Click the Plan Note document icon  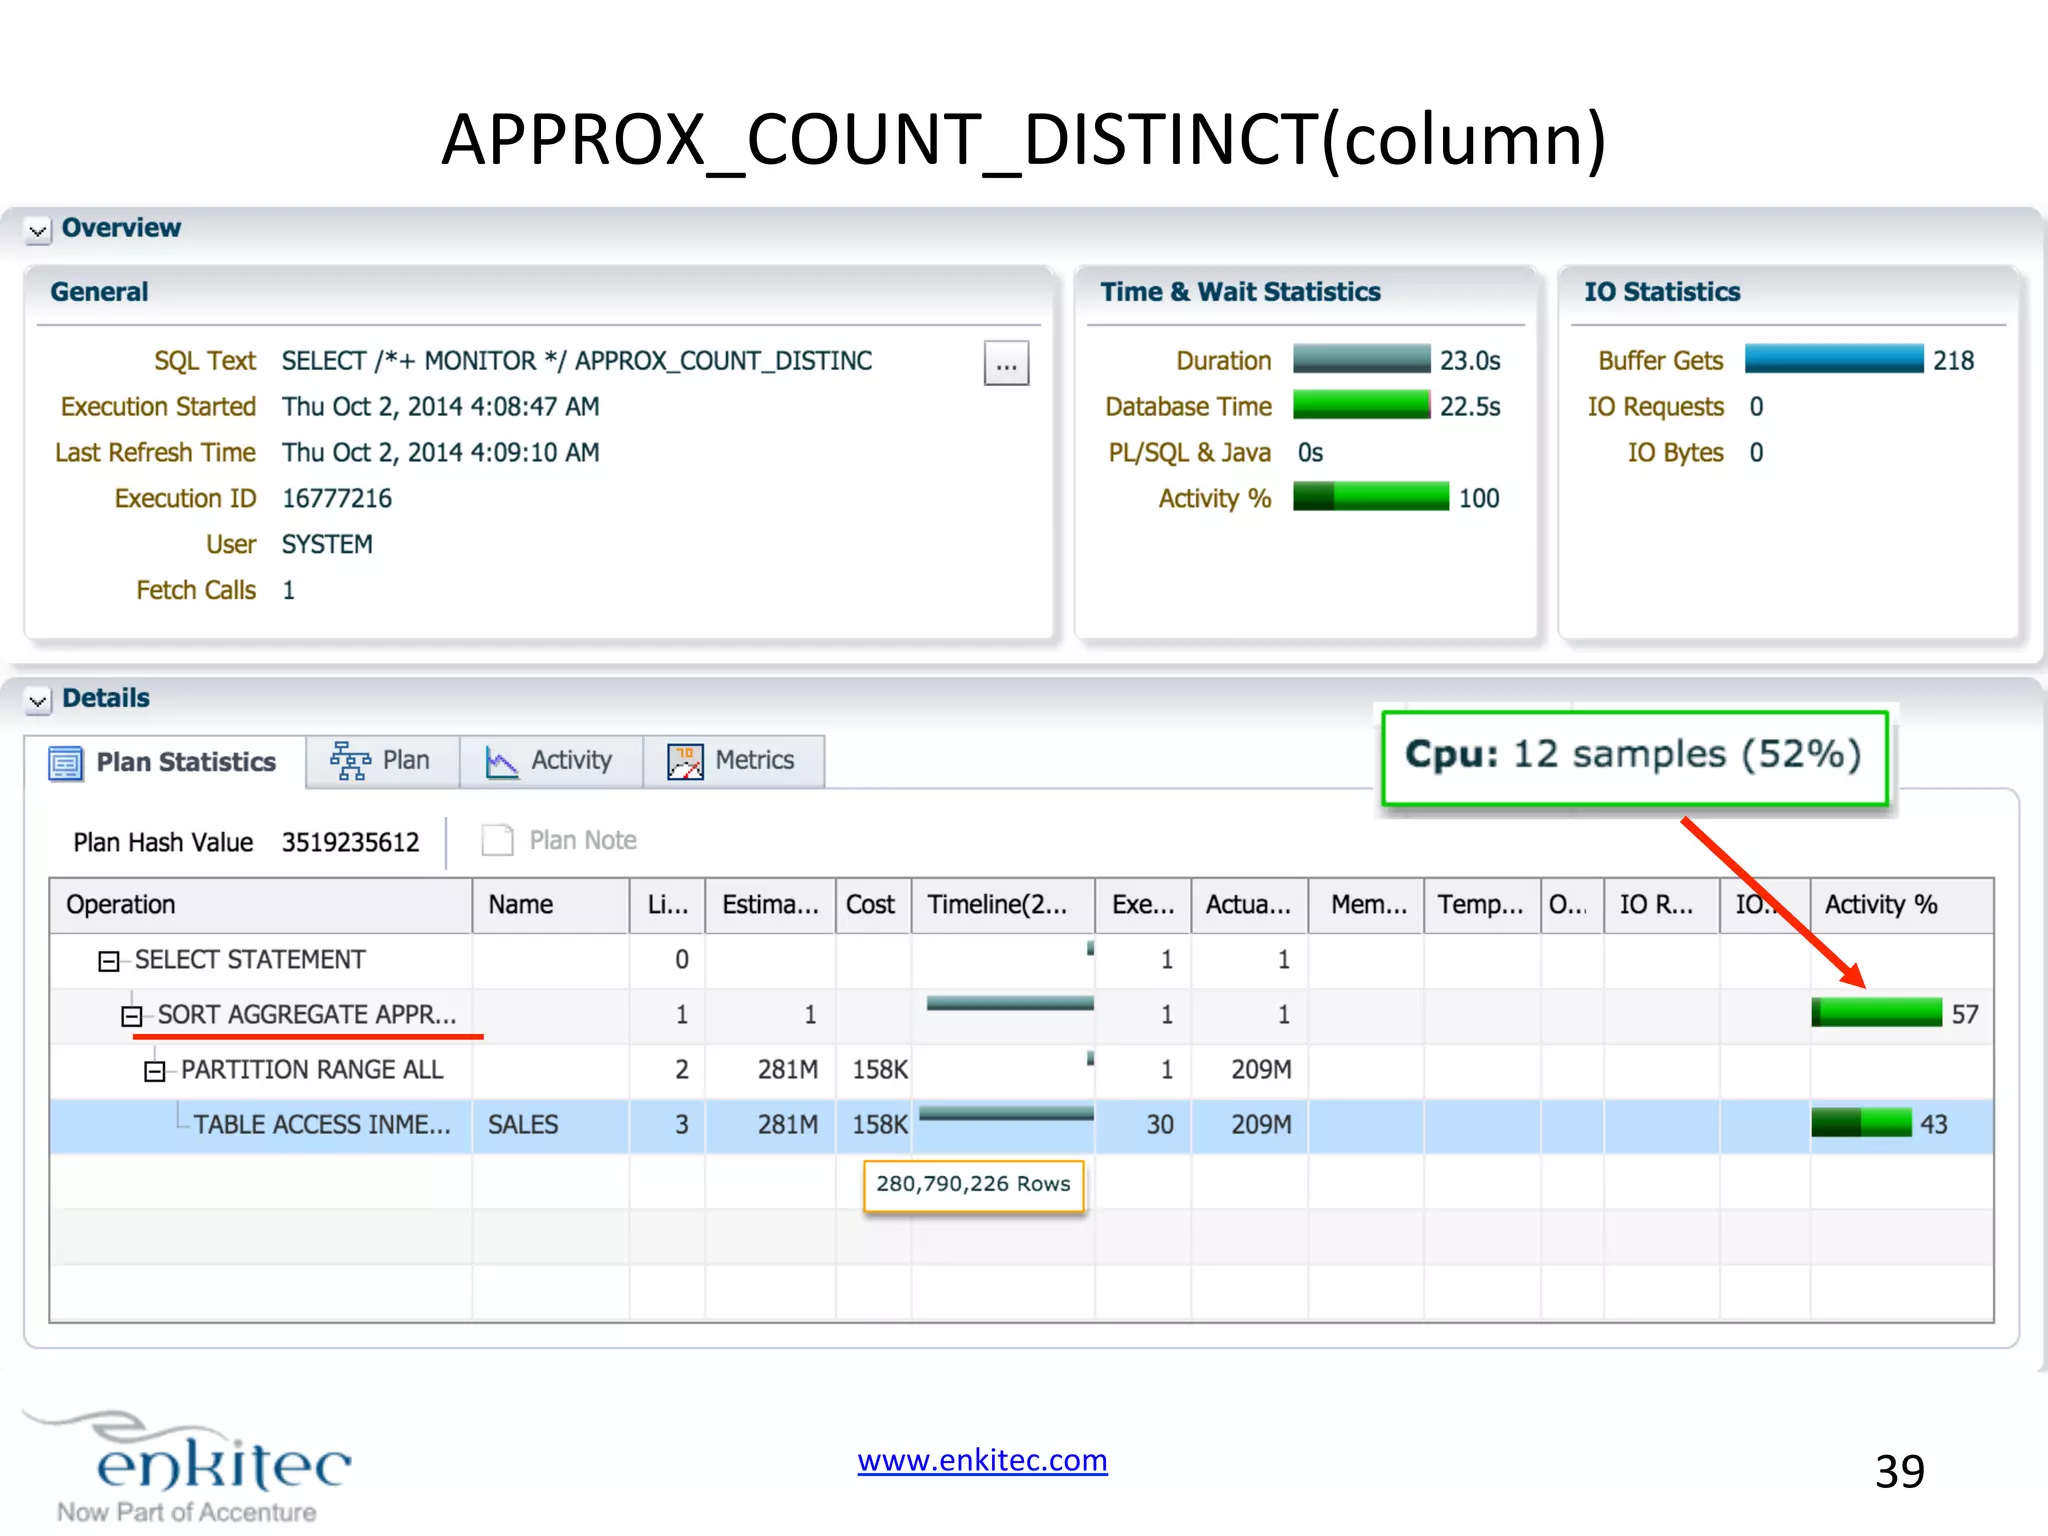(497, 840)
